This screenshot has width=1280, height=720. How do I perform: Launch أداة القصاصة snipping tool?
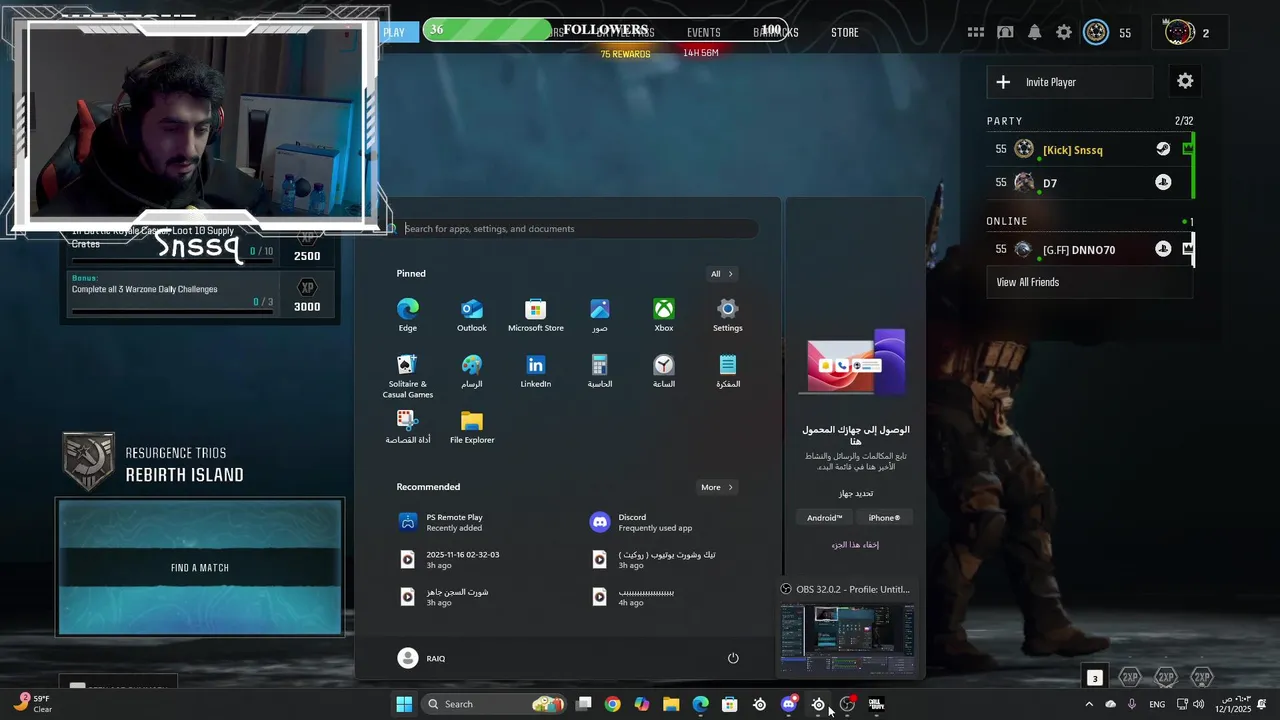[408, 427]
